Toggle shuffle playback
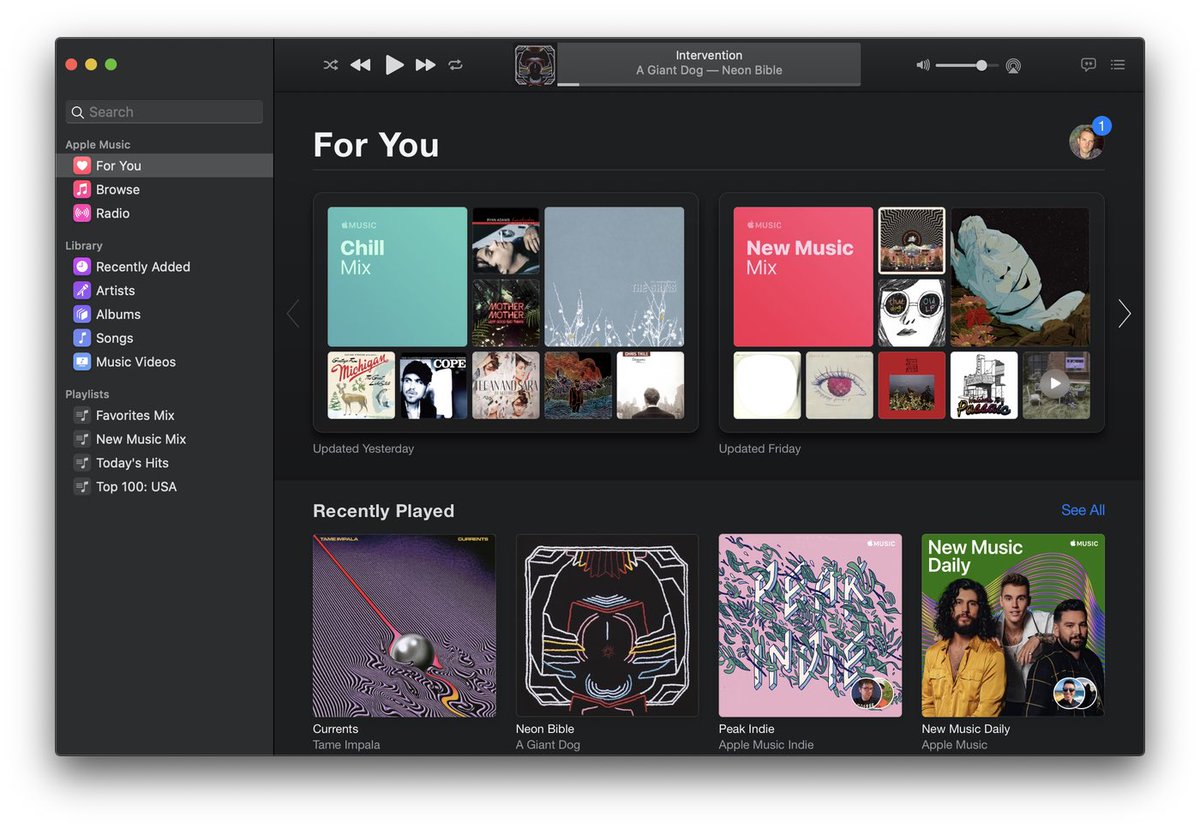This screenshot has width=1200, height=829. 330,65
